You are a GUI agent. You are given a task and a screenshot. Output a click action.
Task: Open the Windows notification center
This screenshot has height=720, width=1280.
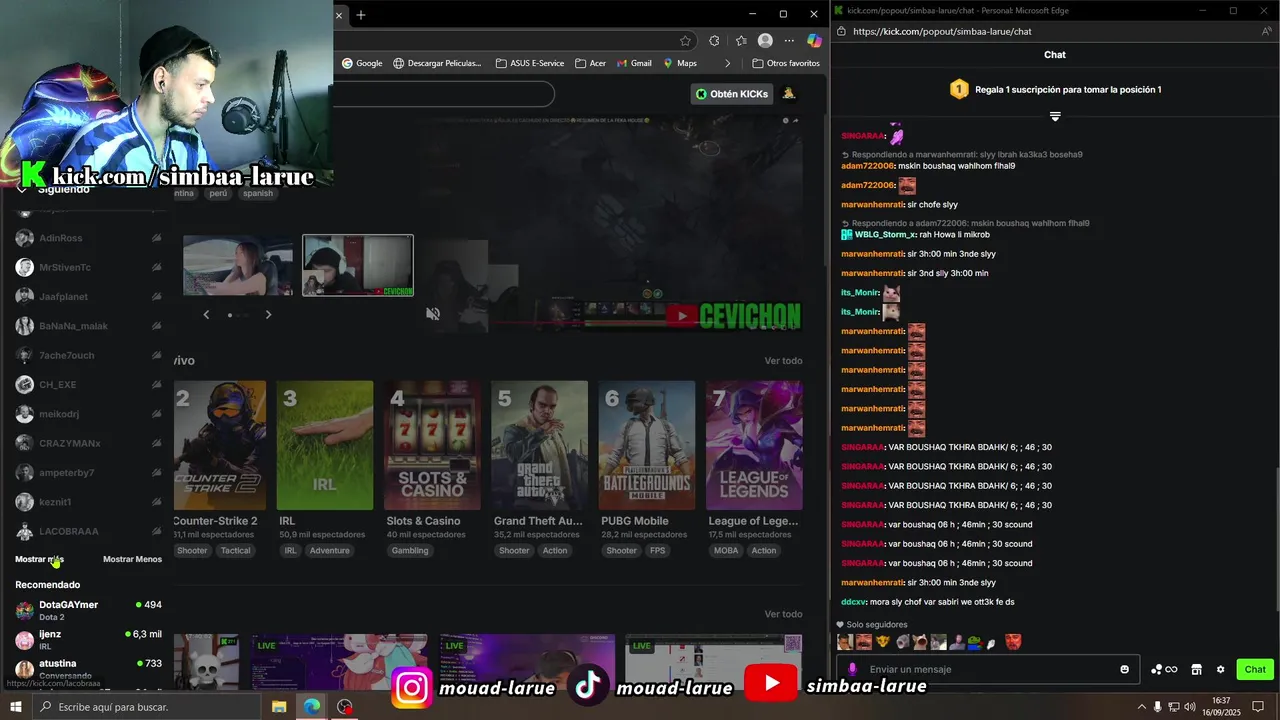[x=1258, y=707]
